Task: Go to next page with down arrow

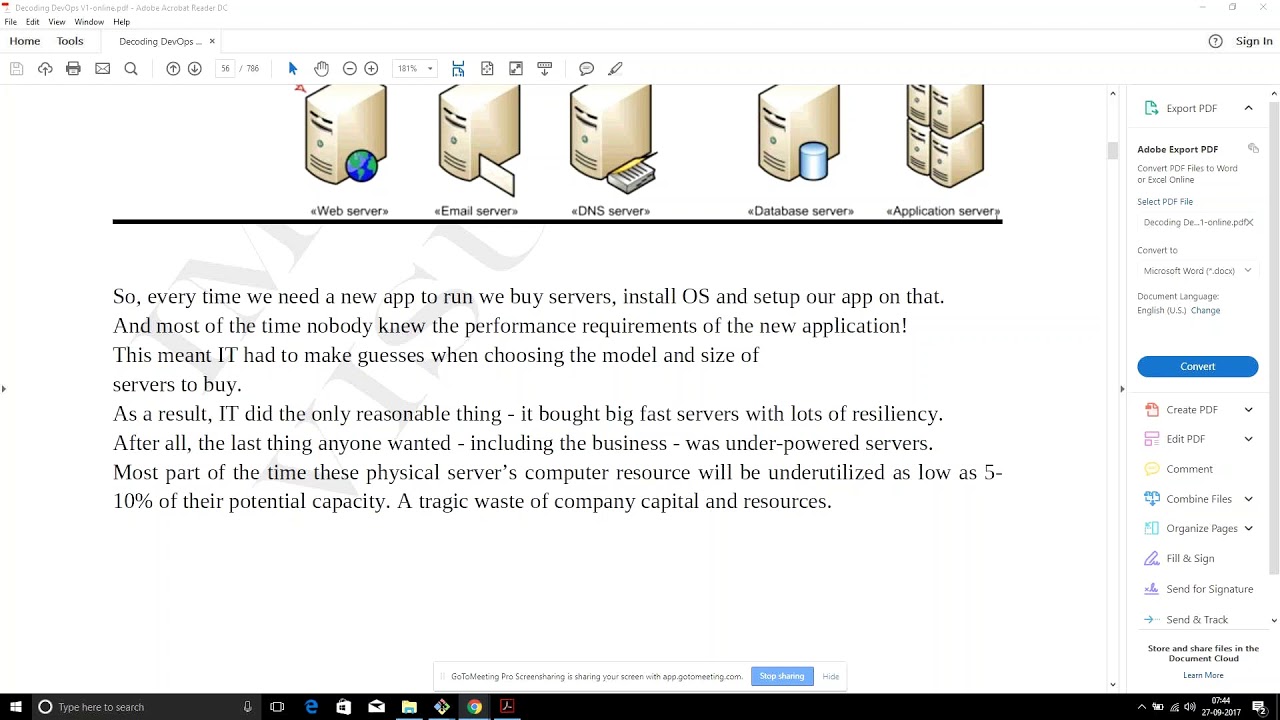Action: (195, 69)
